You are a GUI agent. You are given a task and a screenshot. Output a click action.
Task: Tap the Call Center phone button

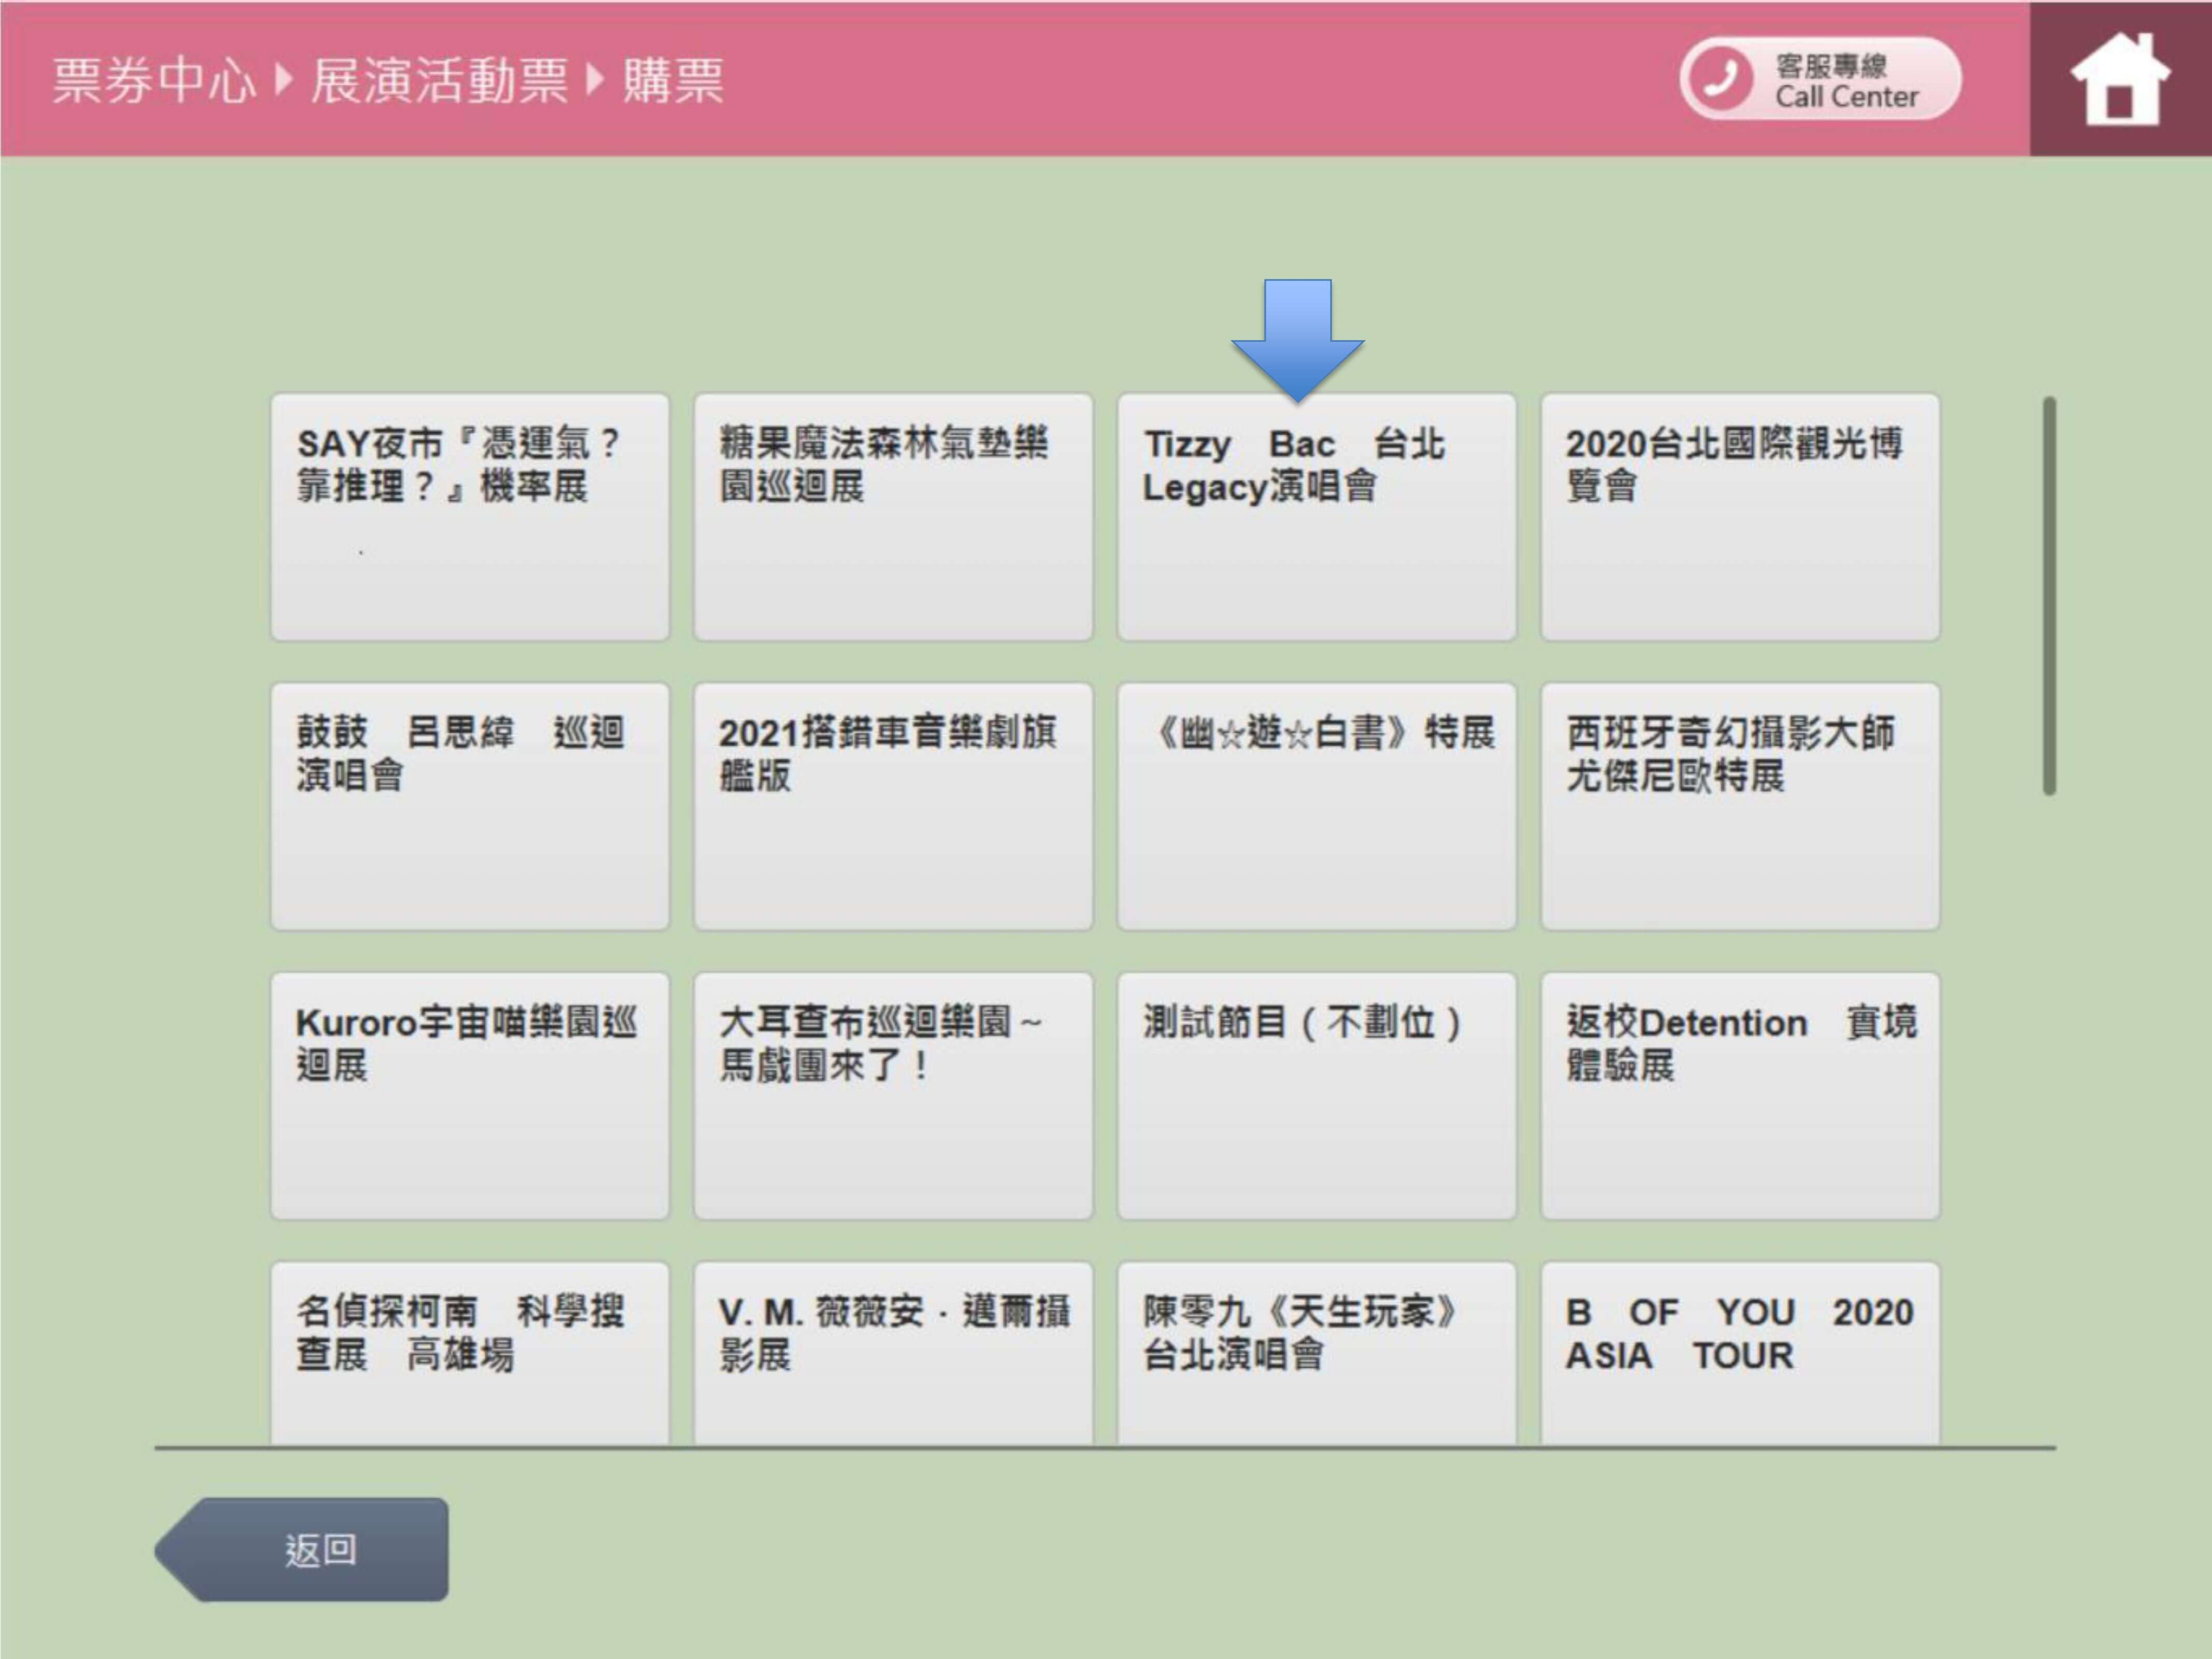(1820, 80)
